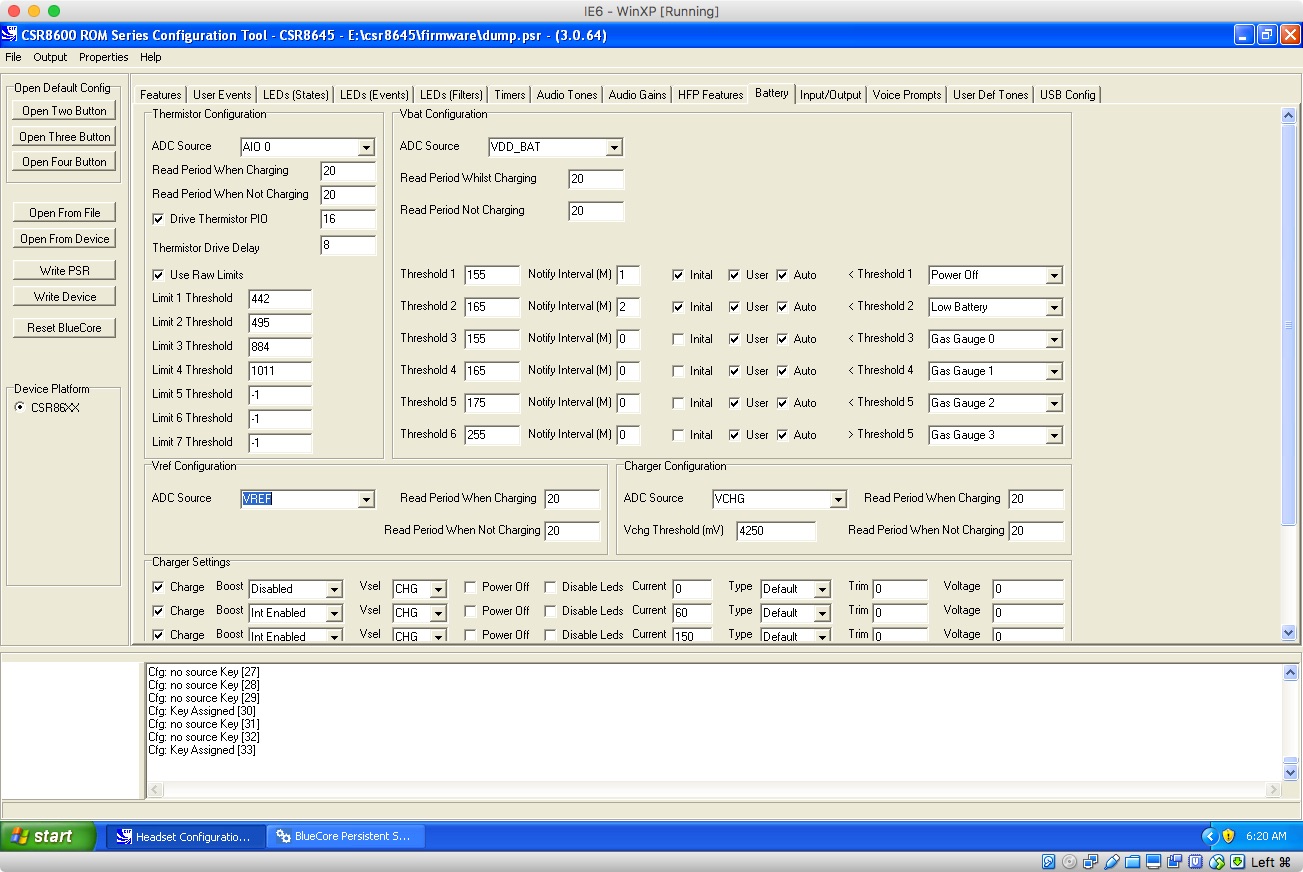Click the Vchg Threshold (mV) field with 4250

click(776, 531)
